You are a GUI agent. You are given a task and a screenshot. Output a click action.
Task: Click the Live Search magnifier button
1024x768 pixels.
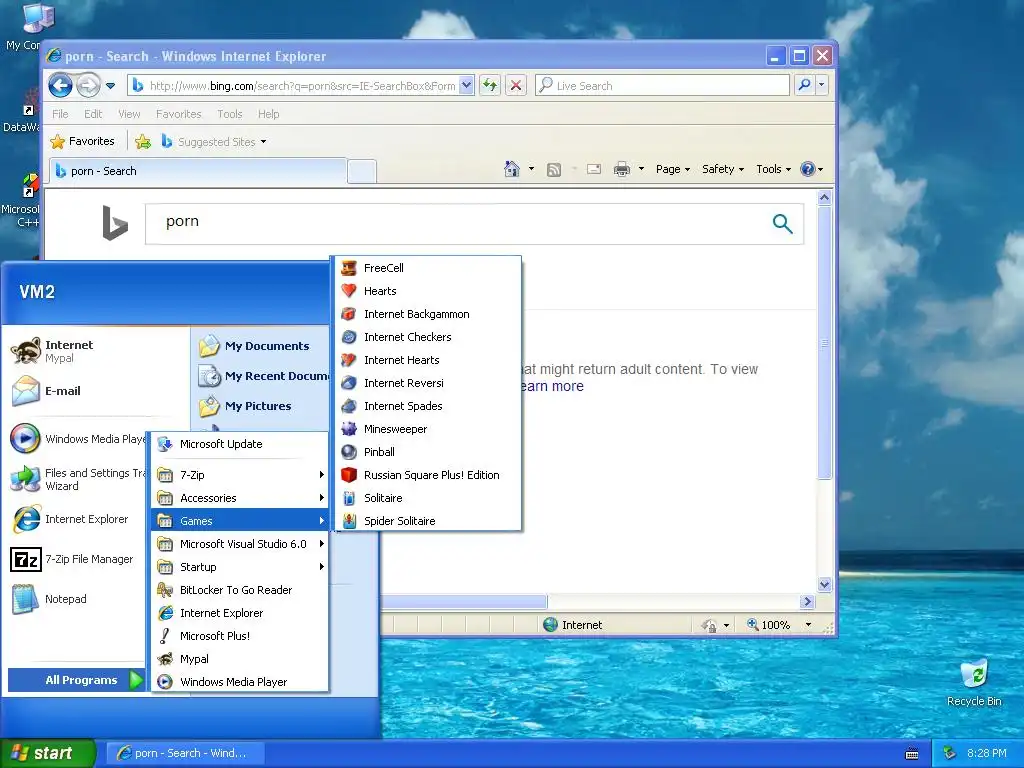[x=805, y=85]
